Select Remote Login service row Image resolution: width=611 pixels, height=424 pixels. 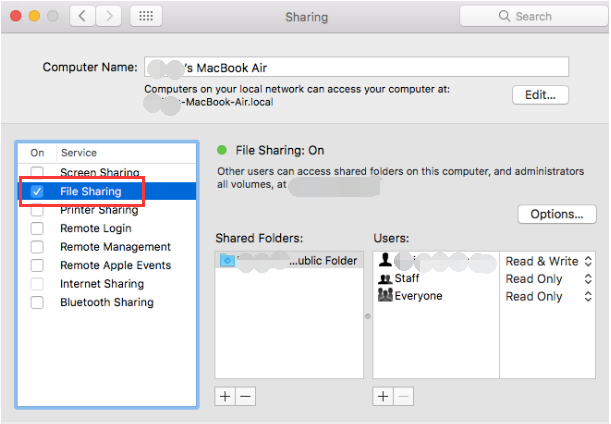(107, 228)
